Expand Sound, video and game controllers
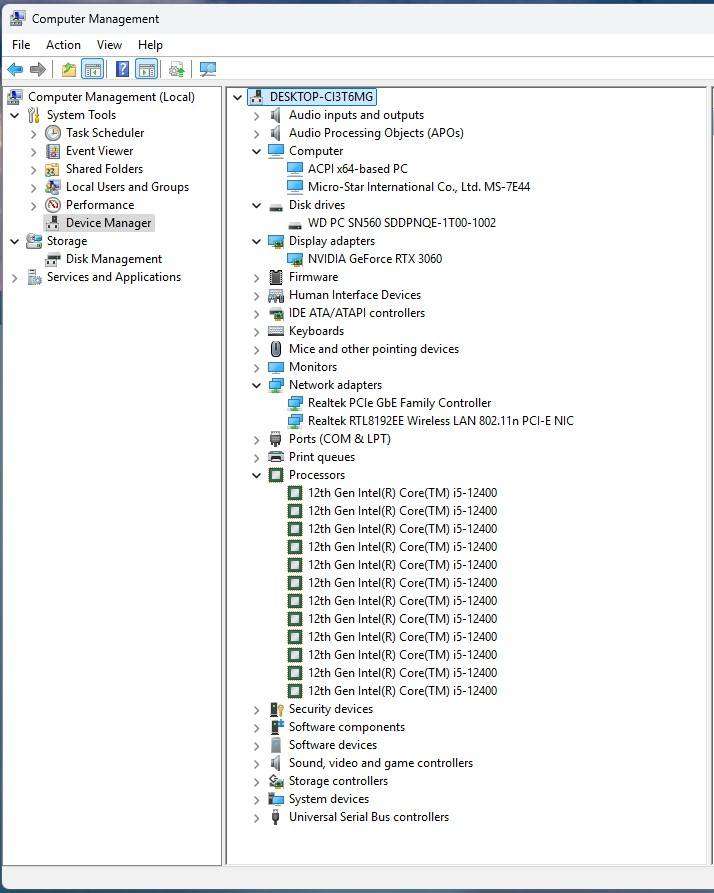 pyautogui.click(x=256, y=764)
